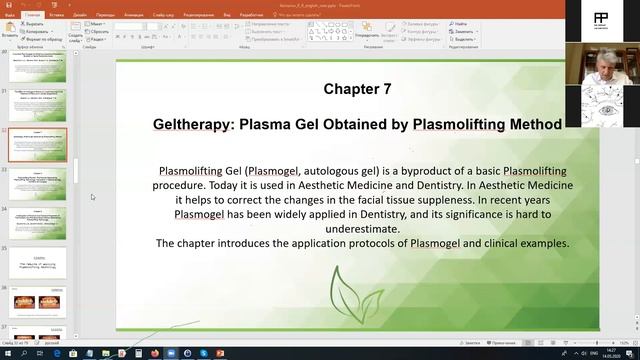Click scroll up arrow of slide panel

click(x=76, y=53)
